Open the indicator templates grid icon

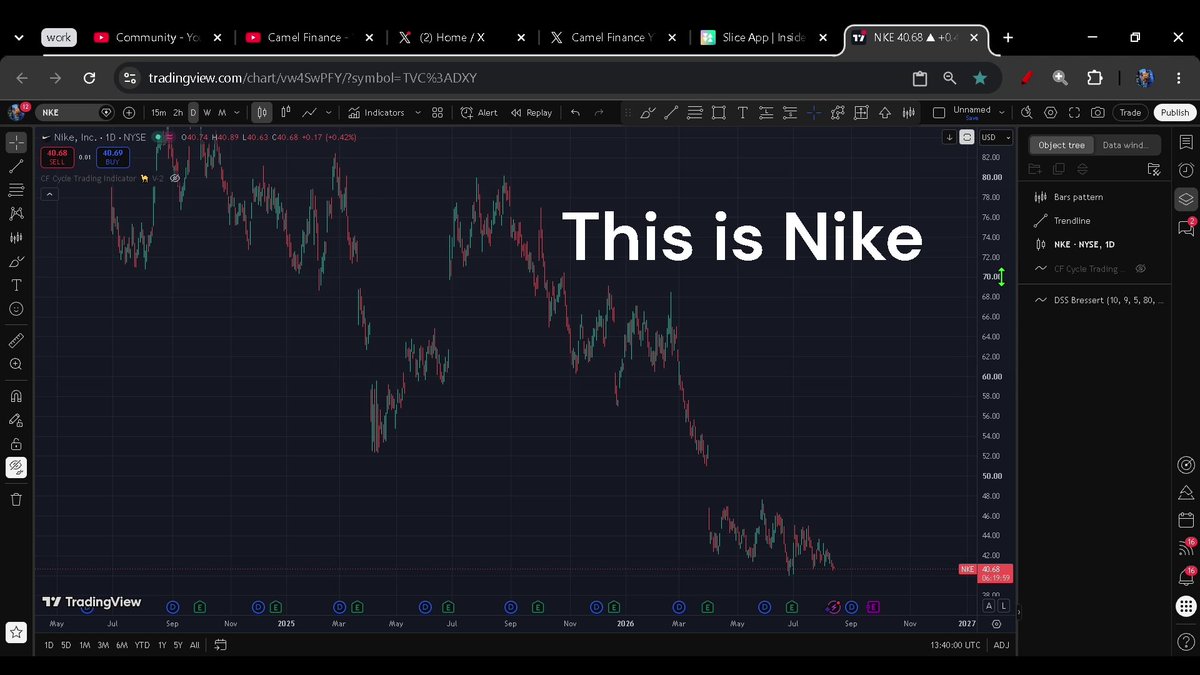coord(437,113)
